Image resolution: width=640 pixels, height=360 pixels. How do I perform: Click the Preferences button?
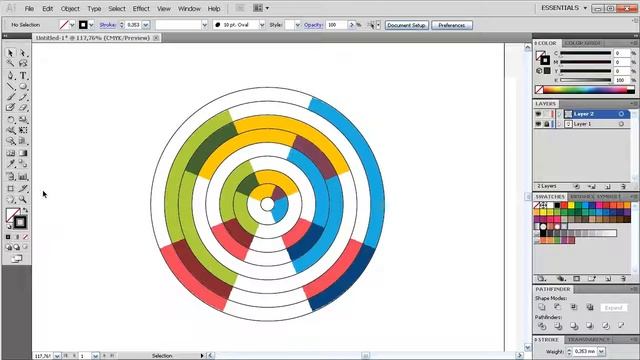[452, 25]
